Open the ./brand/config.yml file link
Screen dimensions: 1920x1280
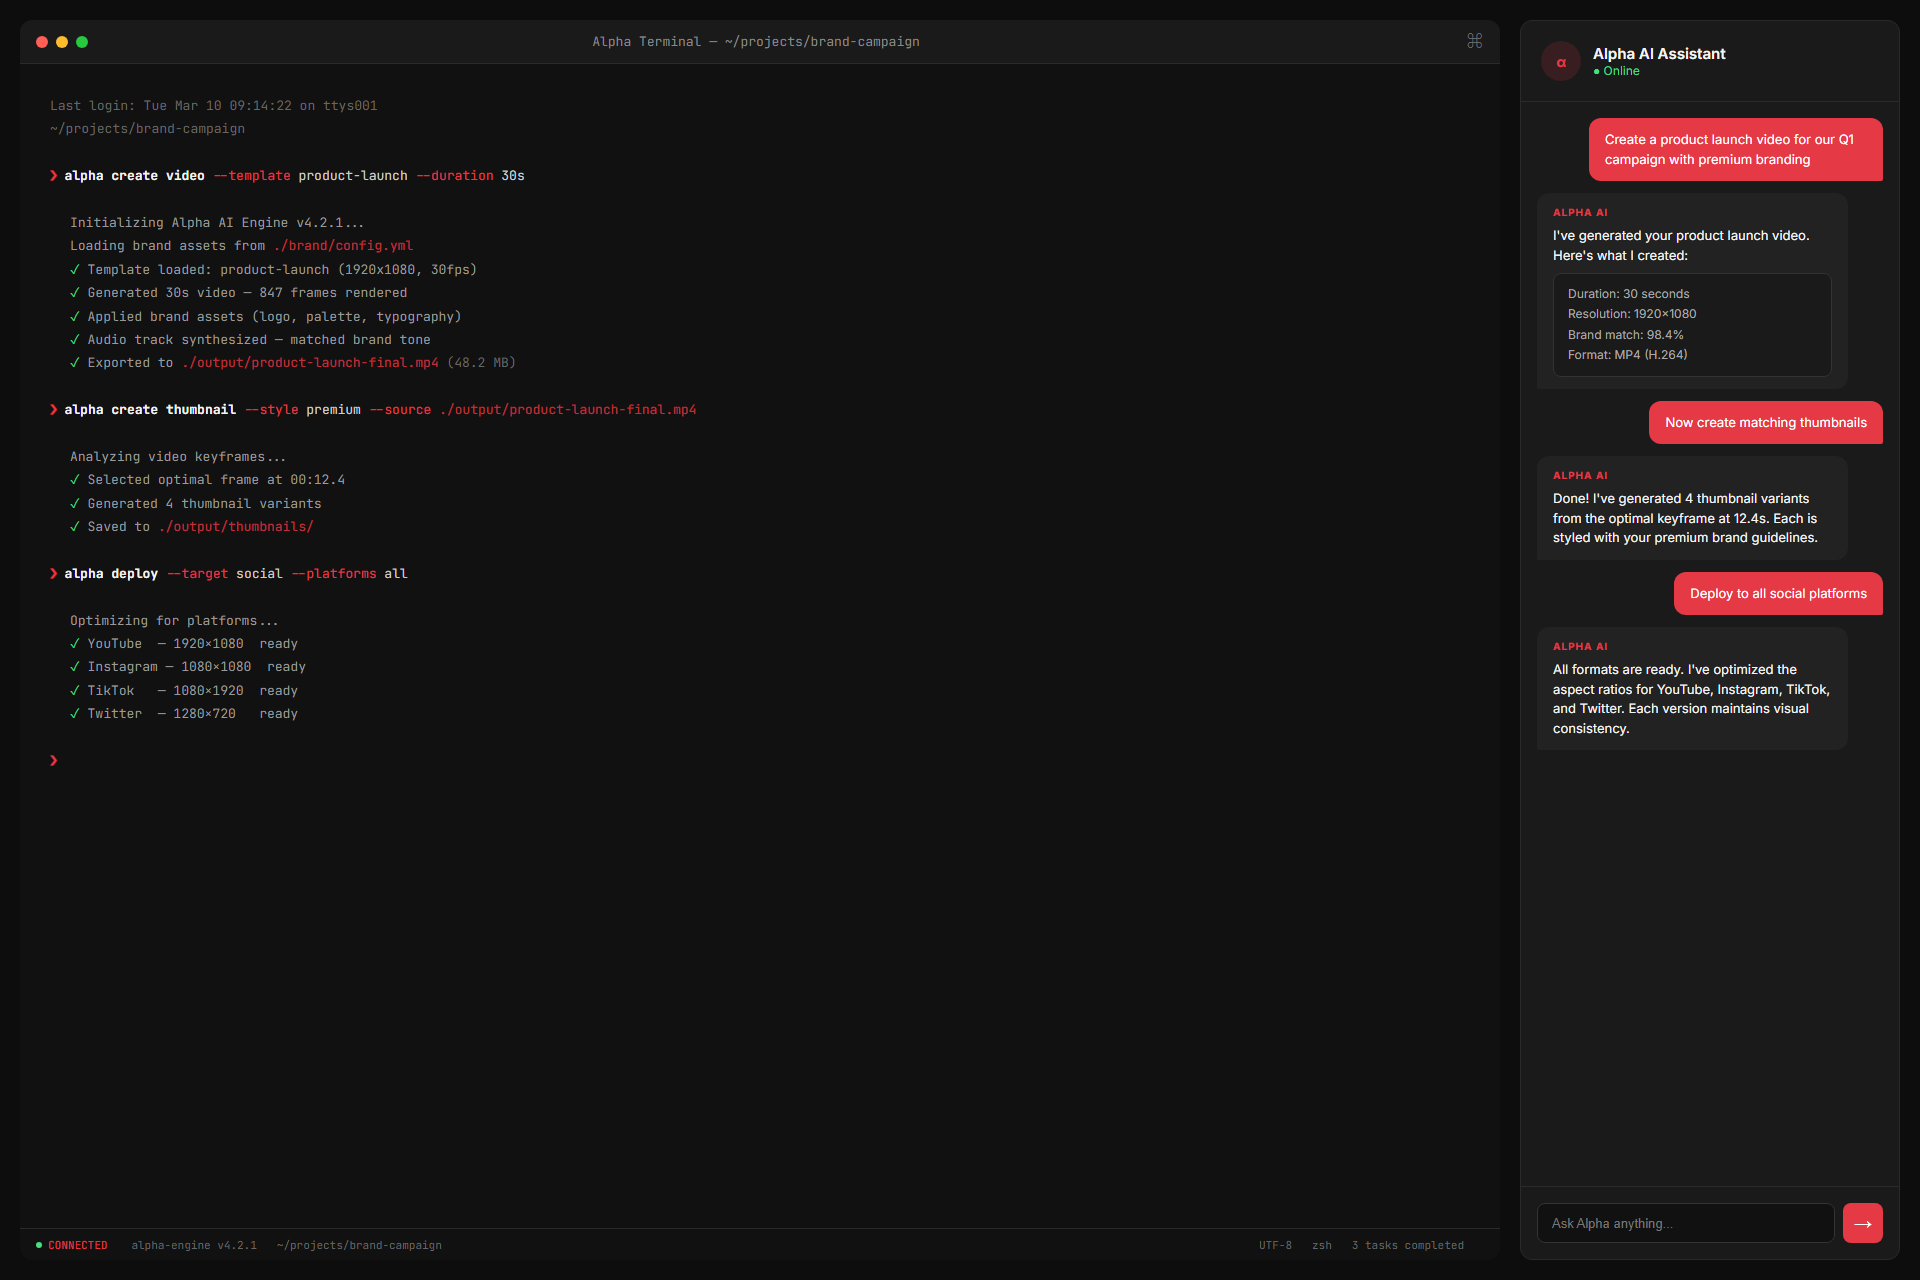click(x=344, y=245)
